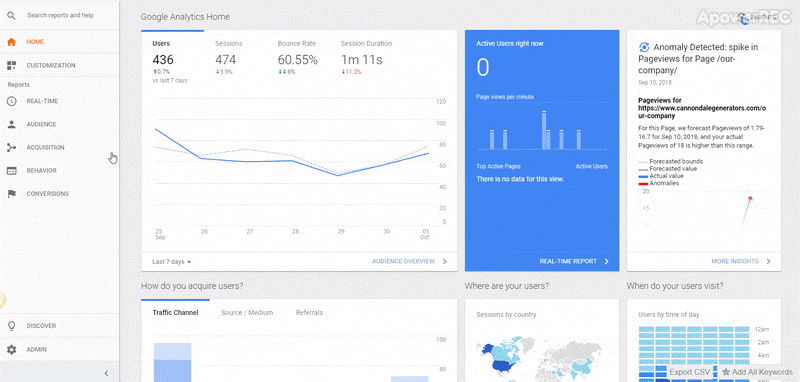This screenshot has width=800, height=382.
Task: Click the 'Where are your users?' heading
Action: pos(507,286)
